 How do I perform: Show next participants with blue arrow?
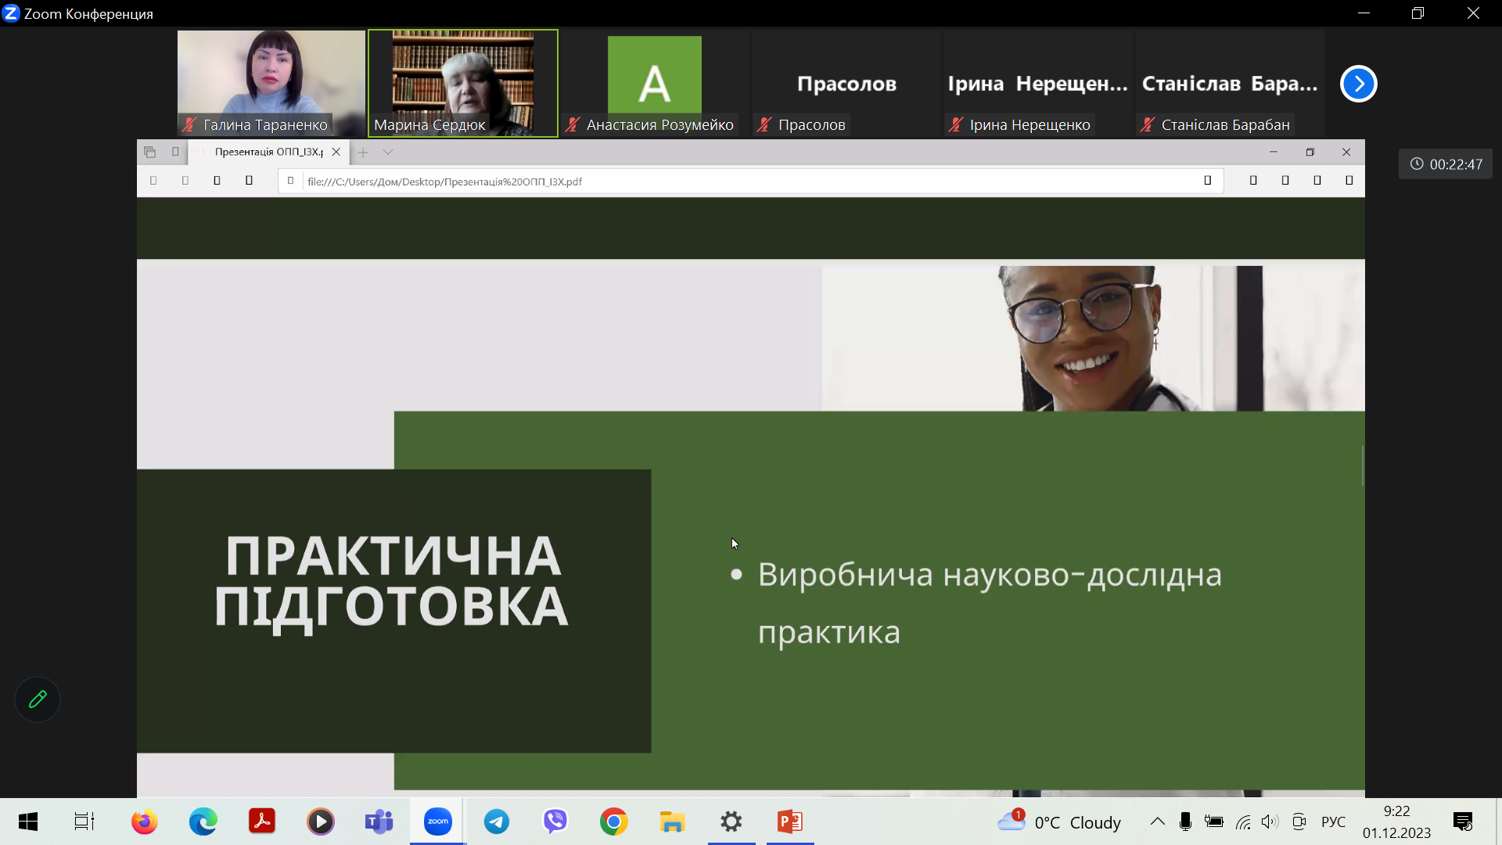click(x=1358, y=84)
